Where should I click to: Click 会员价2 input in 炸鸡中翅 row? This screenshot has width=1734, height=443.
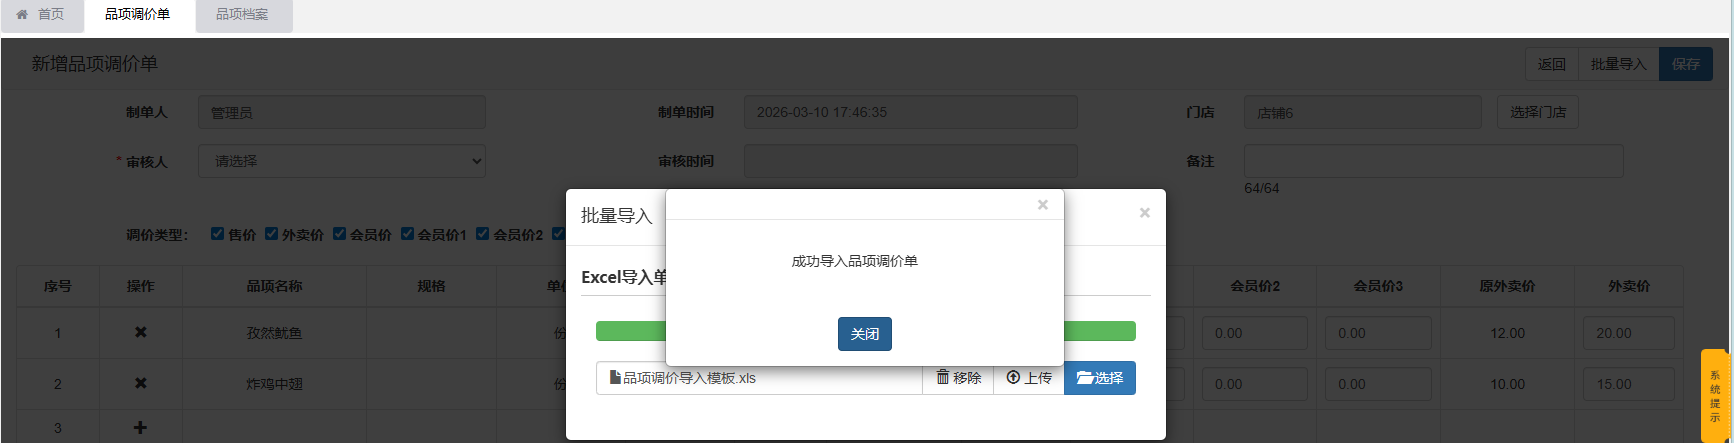[1255, 384]
